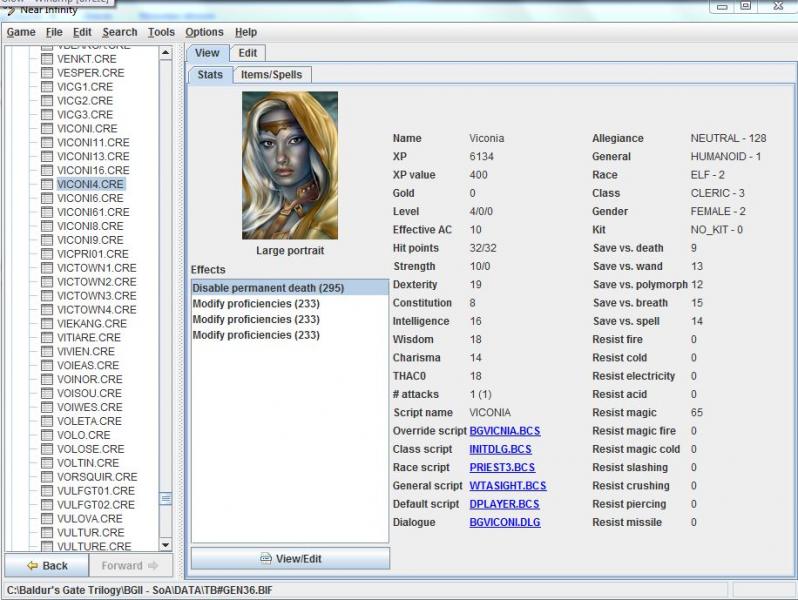This screenshot has width=798, height=600.
Task: Select VIVIEN.CRE in the file tree
Action: [x=86, y=352]
